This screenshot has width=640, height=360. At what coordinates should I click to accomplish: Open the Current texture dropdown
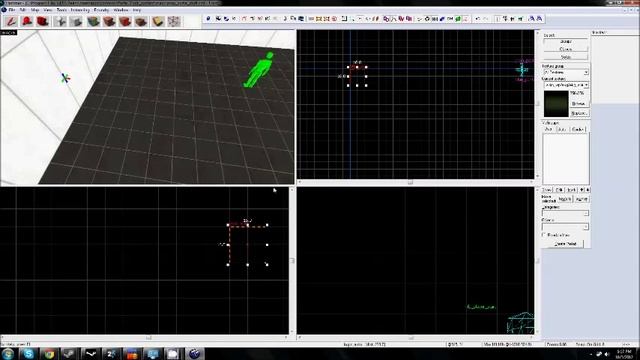[567, 85]
